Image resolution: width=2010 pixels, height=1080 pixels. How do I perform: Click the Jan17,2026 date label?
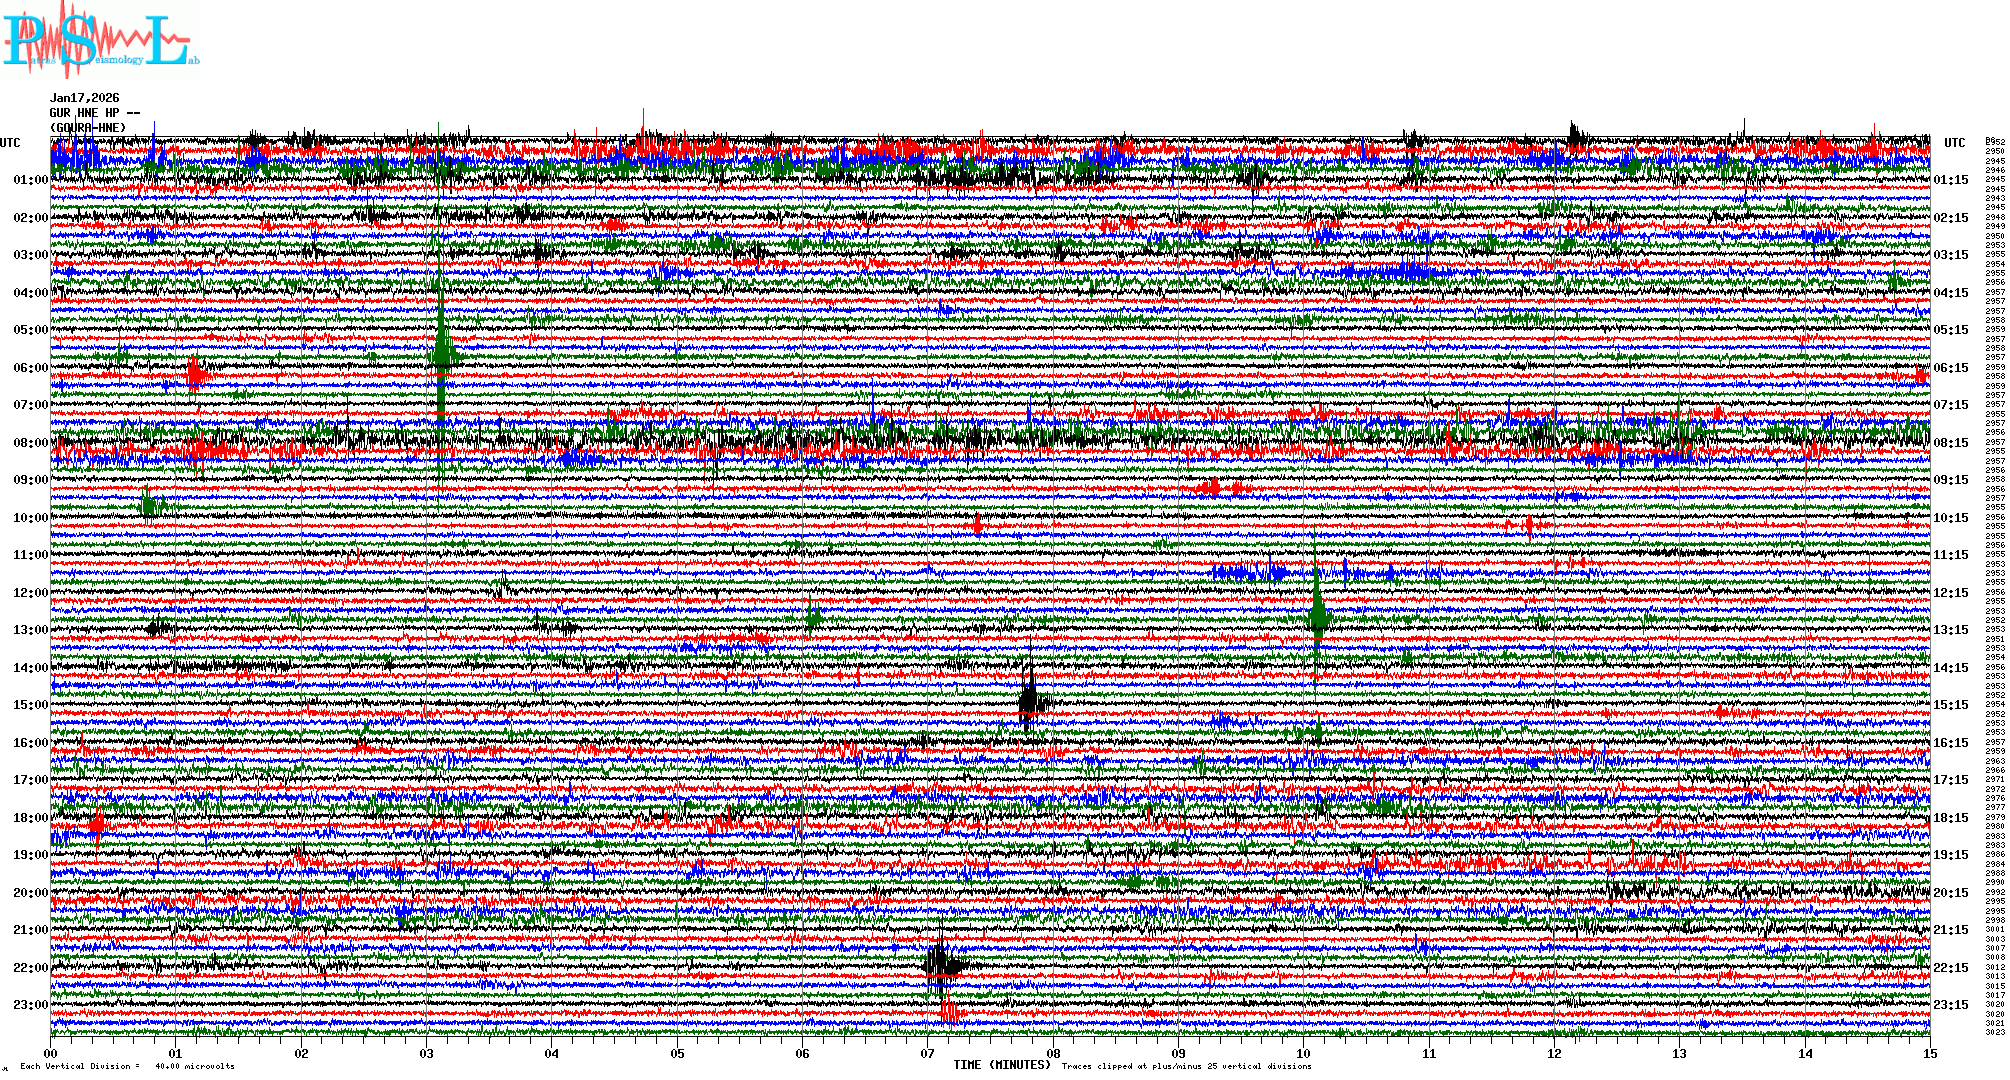[85, 98]
